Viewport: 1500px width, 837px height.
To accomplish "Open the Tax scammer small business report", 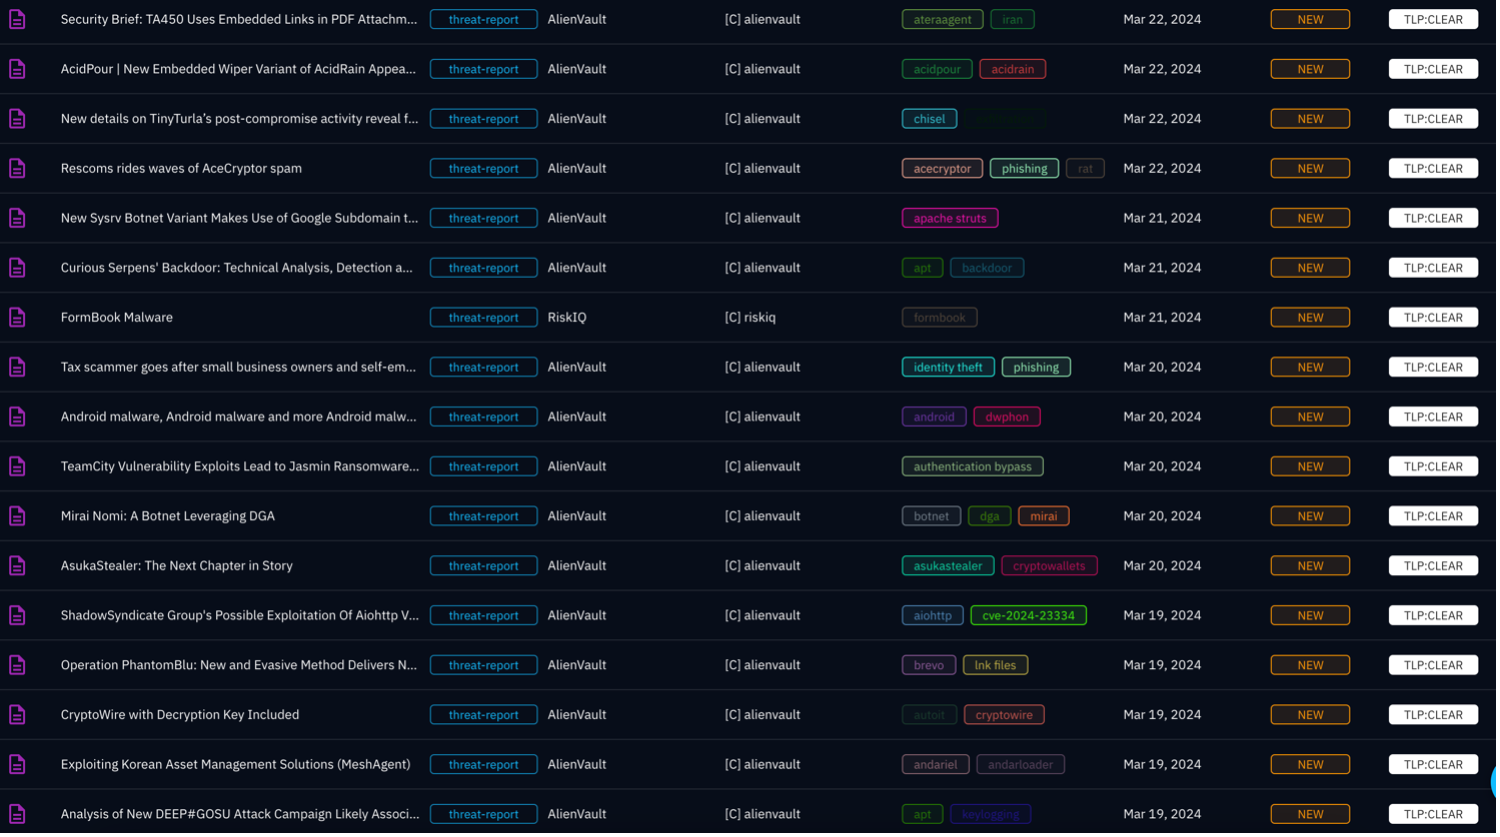I will click(x=238, y=367).
